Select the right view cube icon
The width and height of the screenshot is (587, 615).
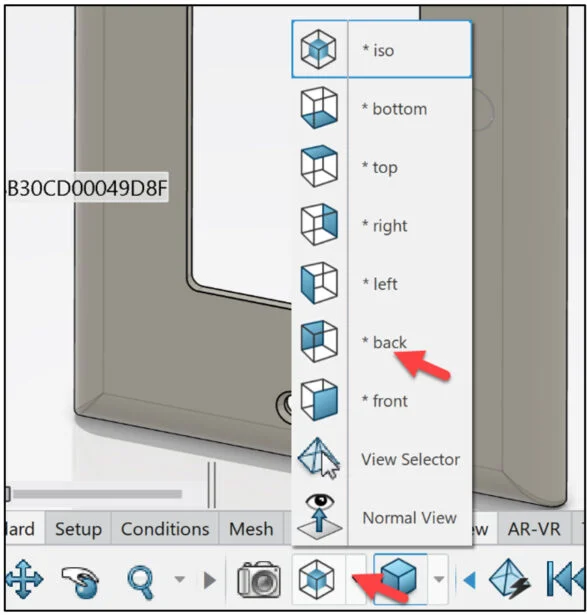coord(319,224)
